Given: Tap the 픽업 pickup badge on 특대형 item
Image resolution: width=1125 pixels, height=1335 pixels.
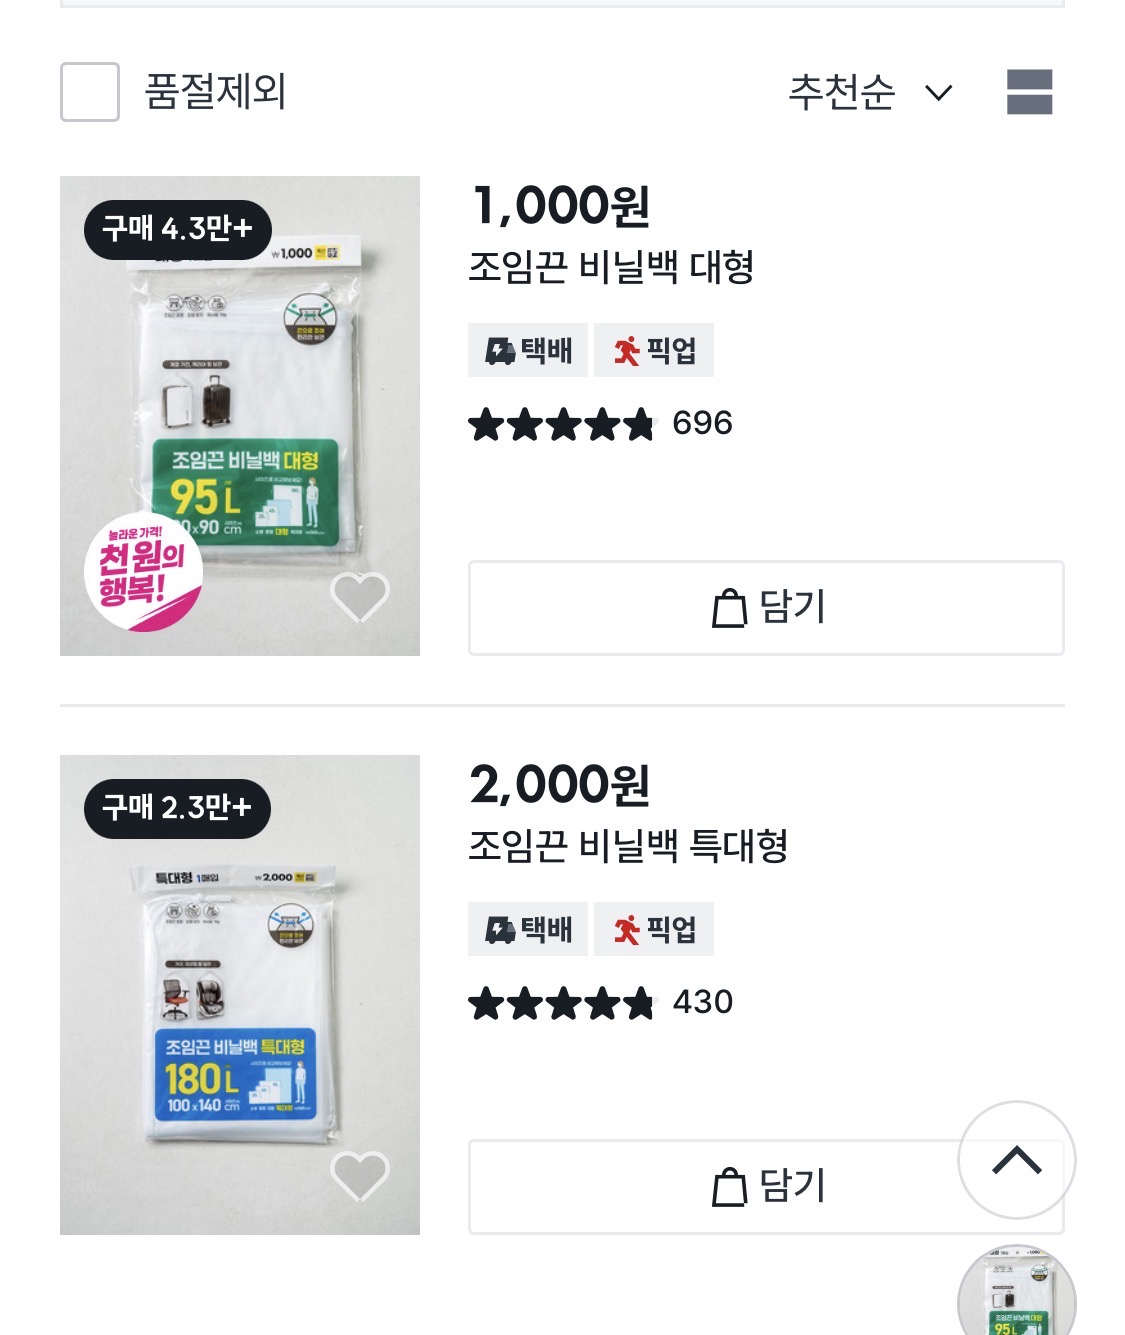Looking at the screenshot, I should (x=654, y=929).
